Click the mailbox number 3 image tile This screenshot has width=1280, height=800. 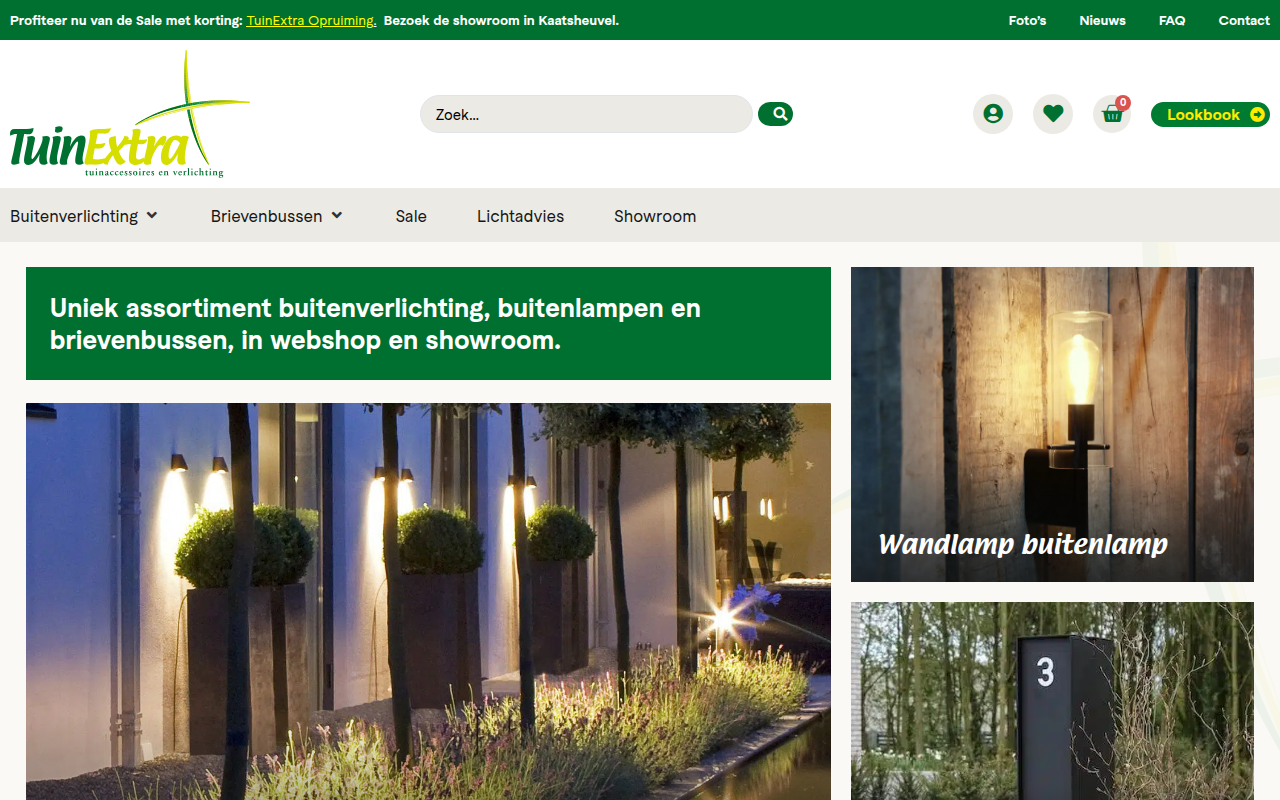pyautogui.click(x=1052, y=701)
